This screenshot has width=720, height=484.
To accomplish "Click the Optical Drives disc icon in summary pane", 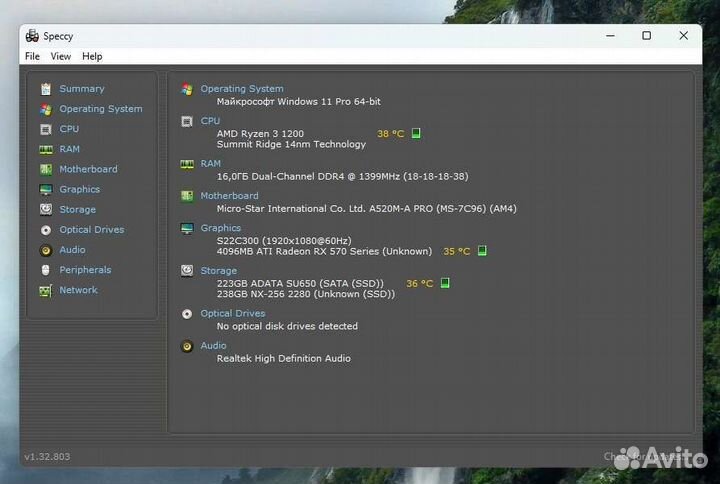I will click(x=187, y=314).
